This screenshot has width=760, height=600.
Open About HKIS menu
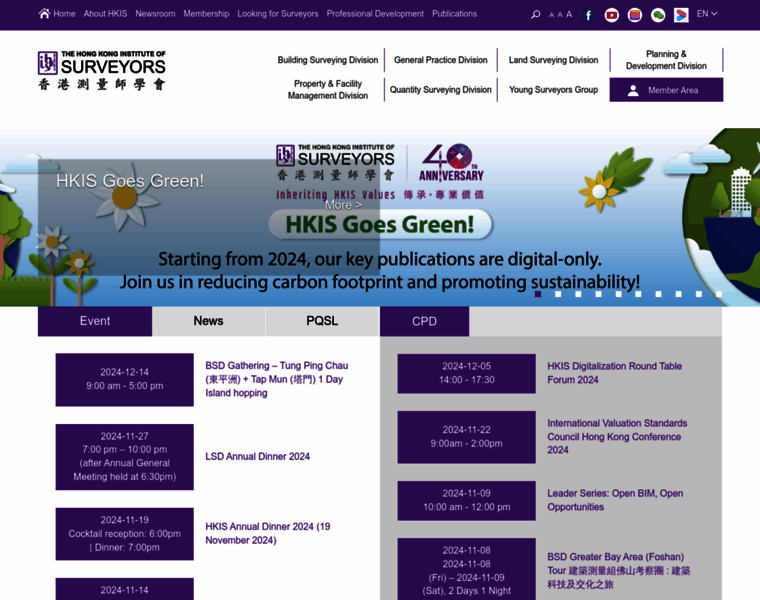[105, 14]
